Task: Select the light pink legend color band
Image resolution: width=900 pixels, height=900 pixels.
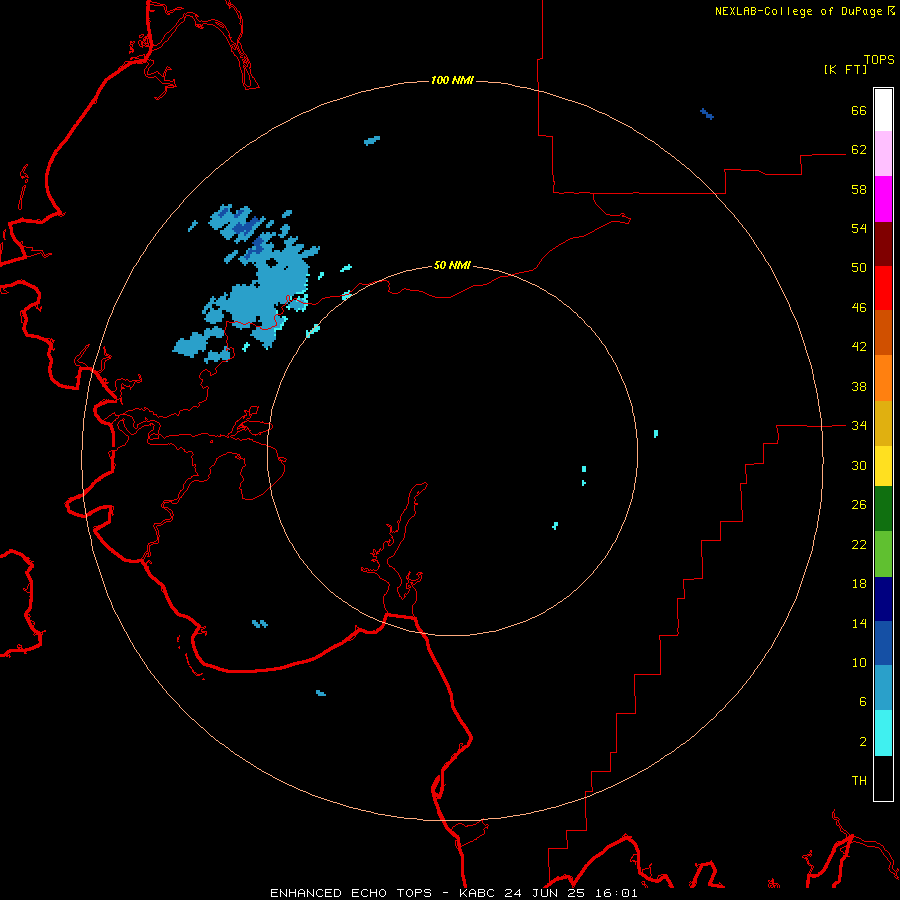Action: coord(883,154)
